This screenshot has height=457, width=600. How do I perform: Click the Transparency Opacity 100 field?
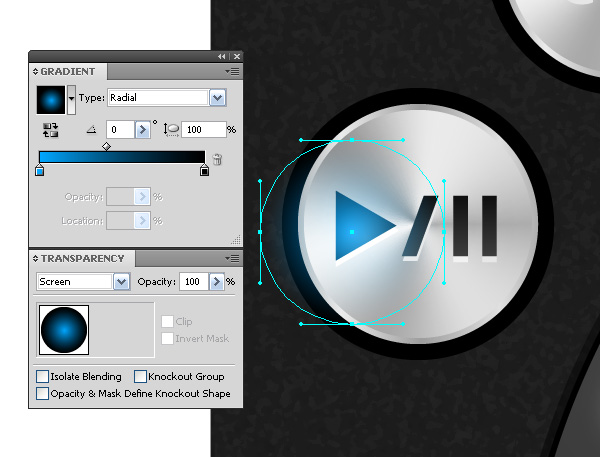(x=194, y=282)
